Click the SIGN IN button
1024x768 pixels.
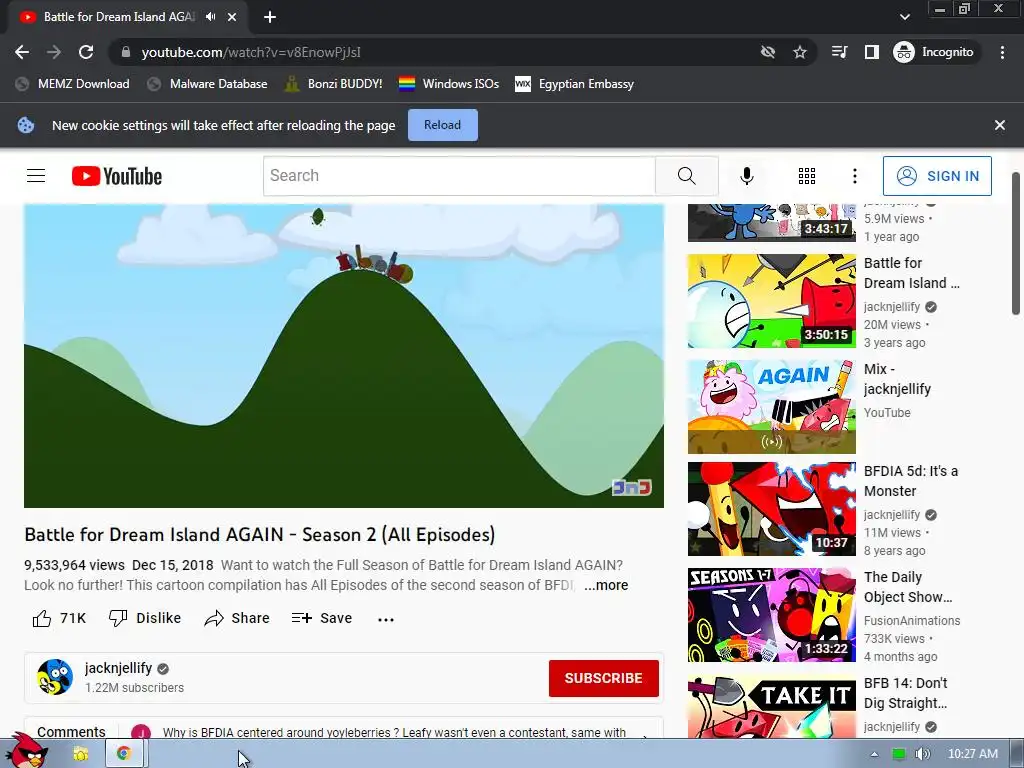(937, 176)
